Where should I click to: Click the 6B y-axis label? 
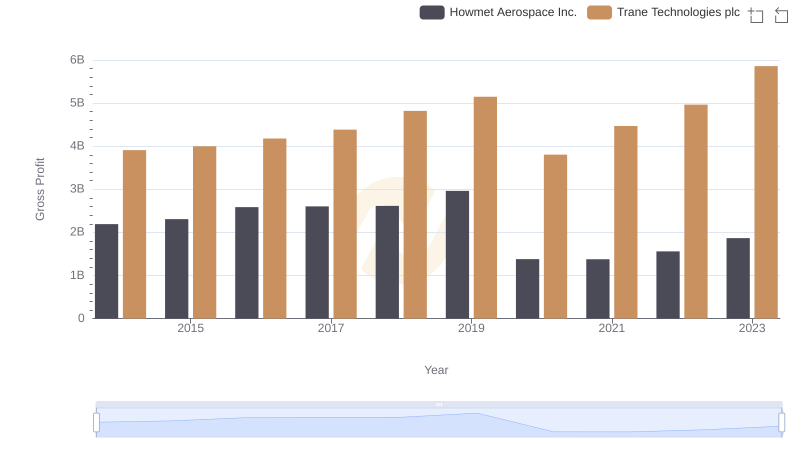click(x=77, y=60)
